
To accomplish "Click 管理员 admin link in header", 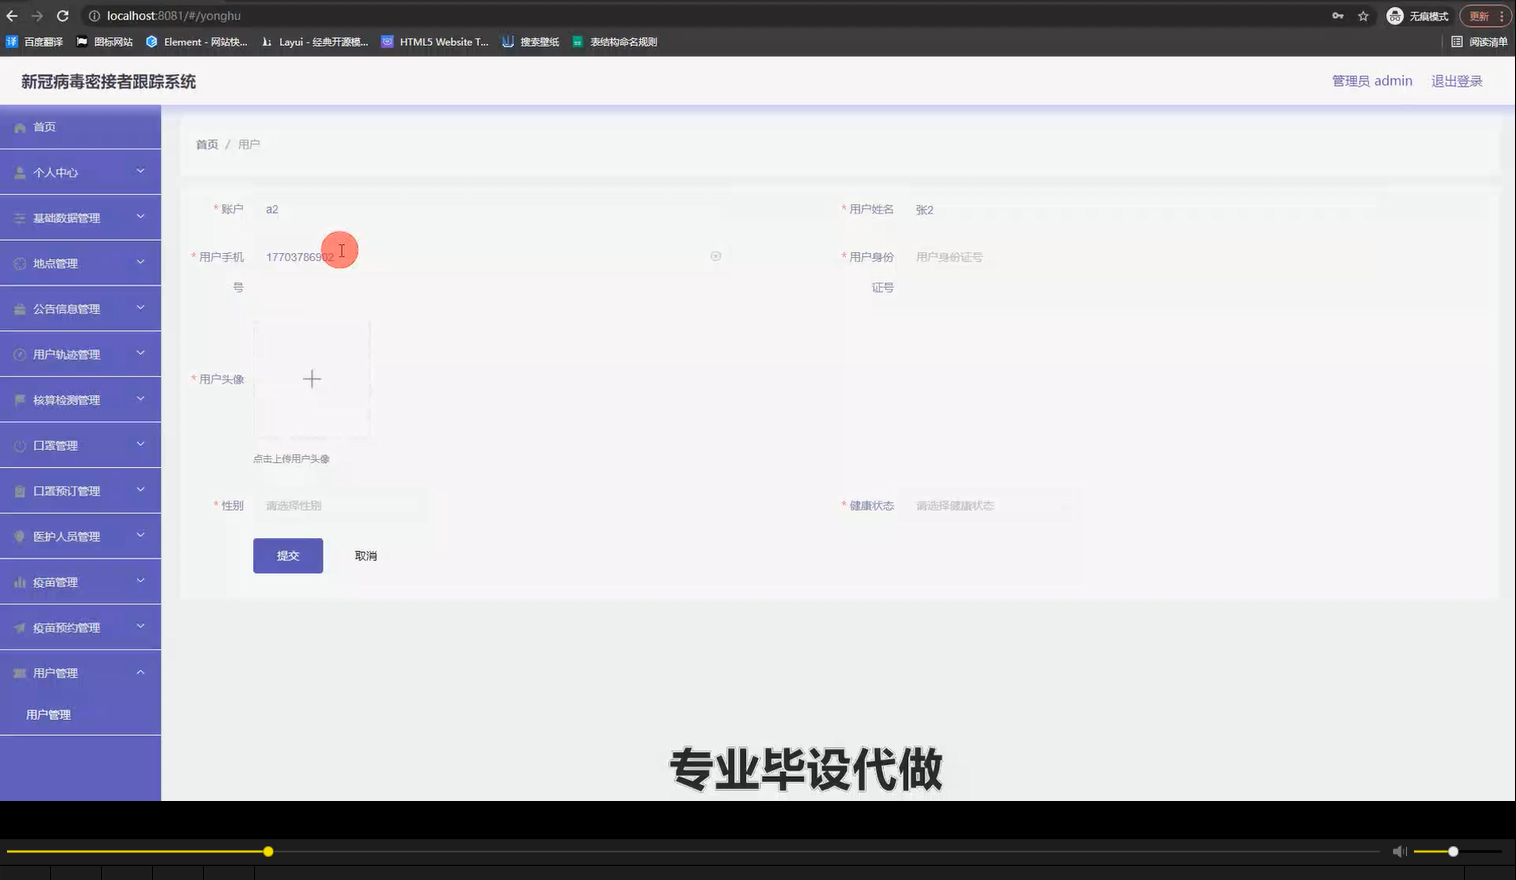I will (1372, 81).
